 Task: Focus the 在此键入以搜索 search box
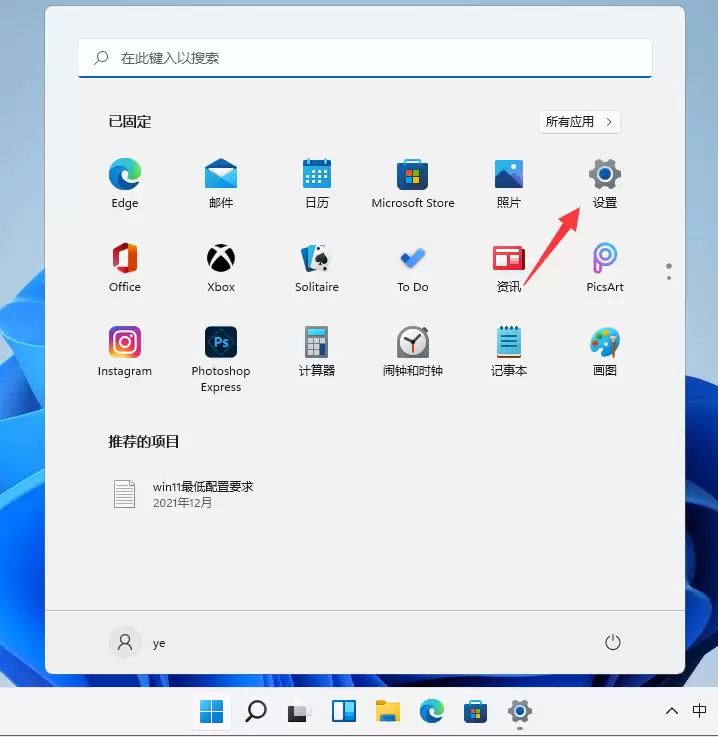tap(365, 58)
